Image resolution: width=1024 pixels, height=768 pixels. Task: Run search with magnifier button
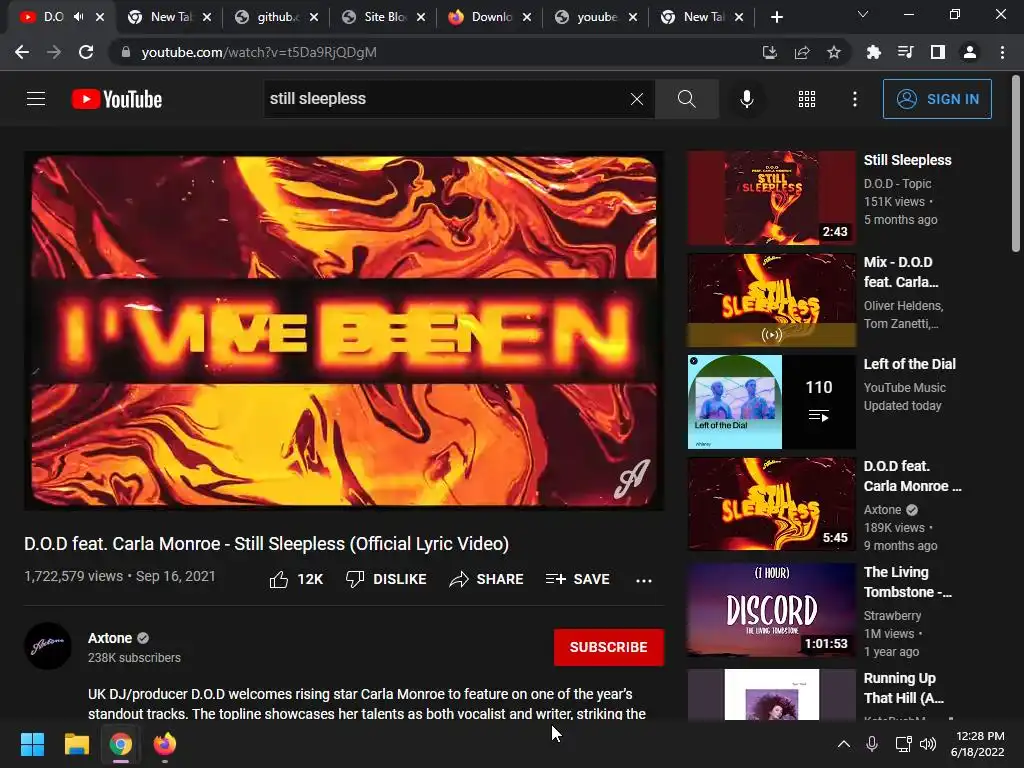coord(686,99)
